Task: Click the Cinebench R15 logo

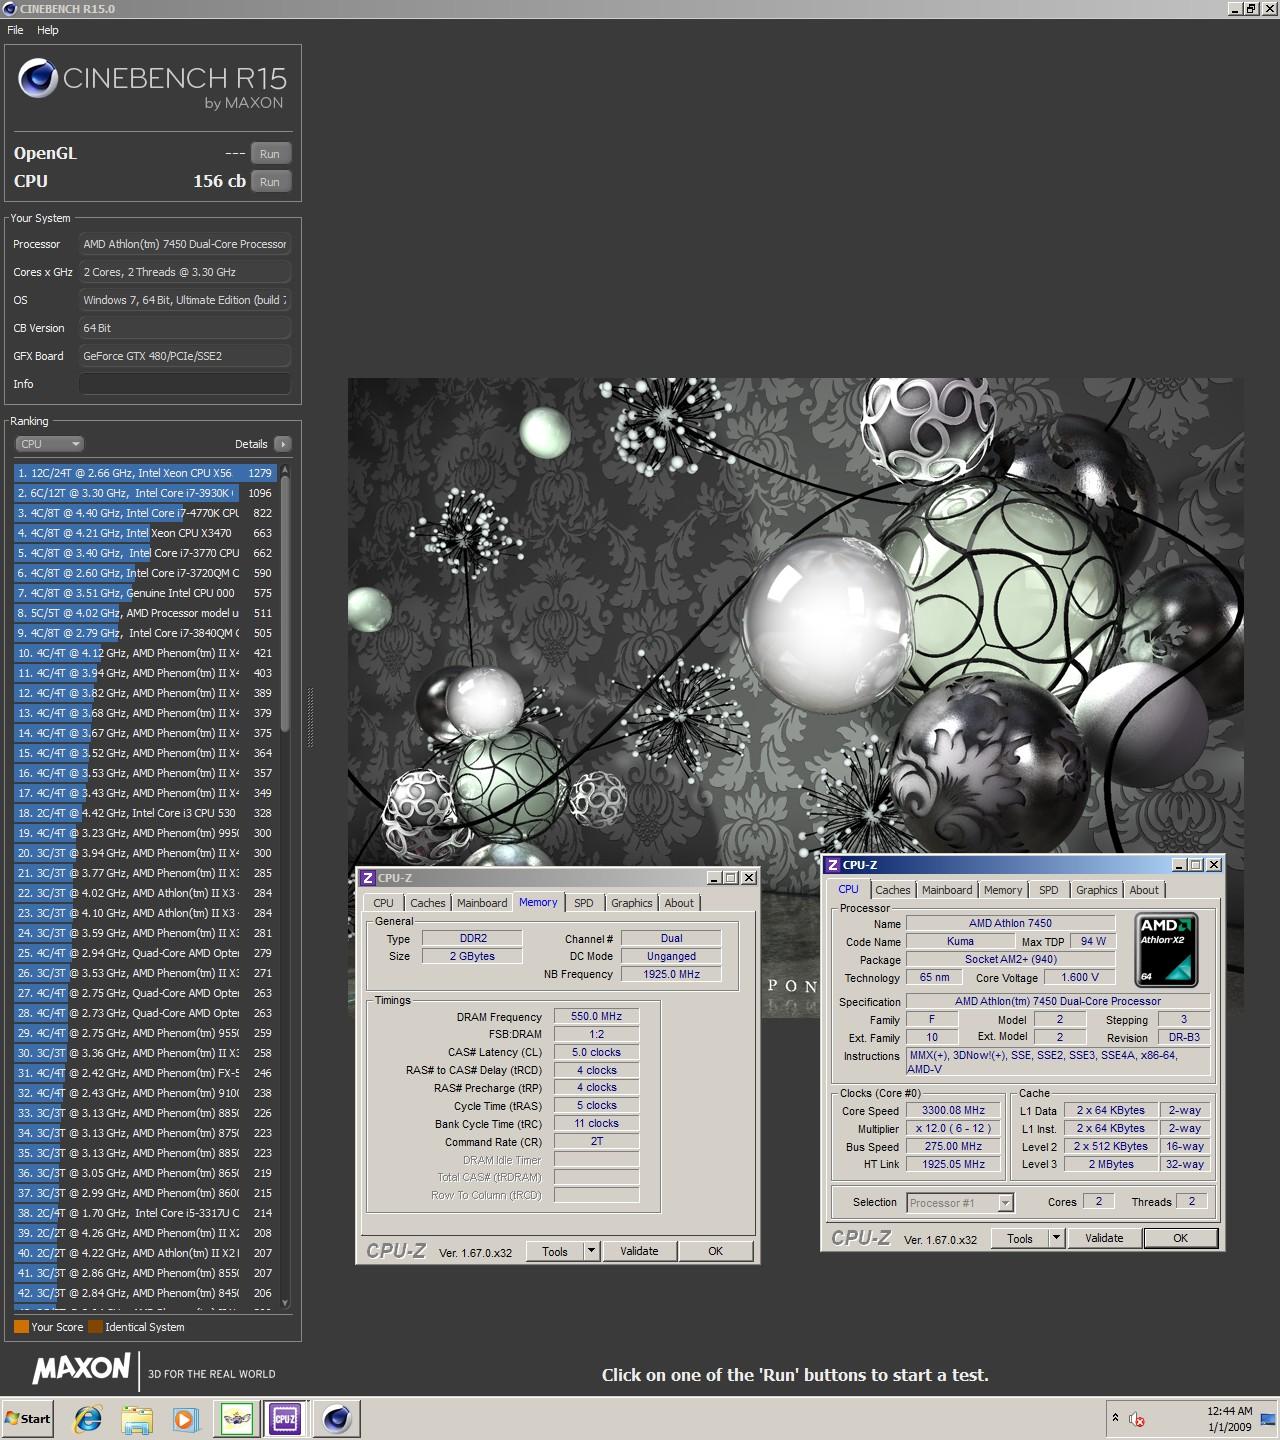Action: (x=153, y=82)
